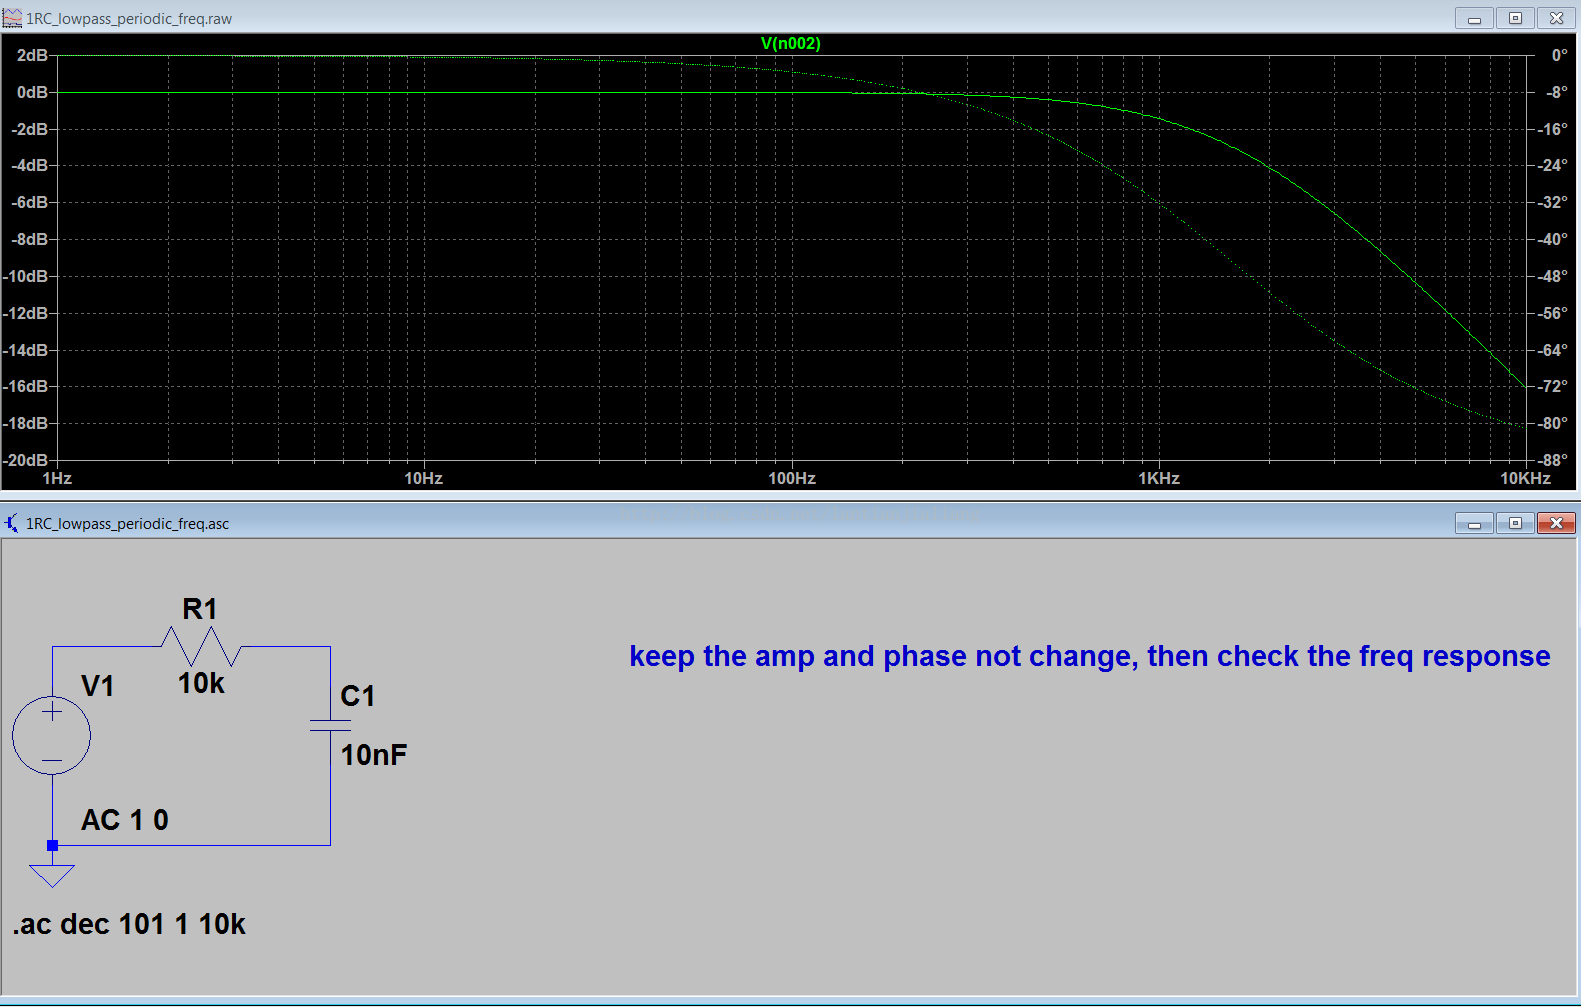
Task: Click the blue junction node above ground
Action: pos(52,845)
